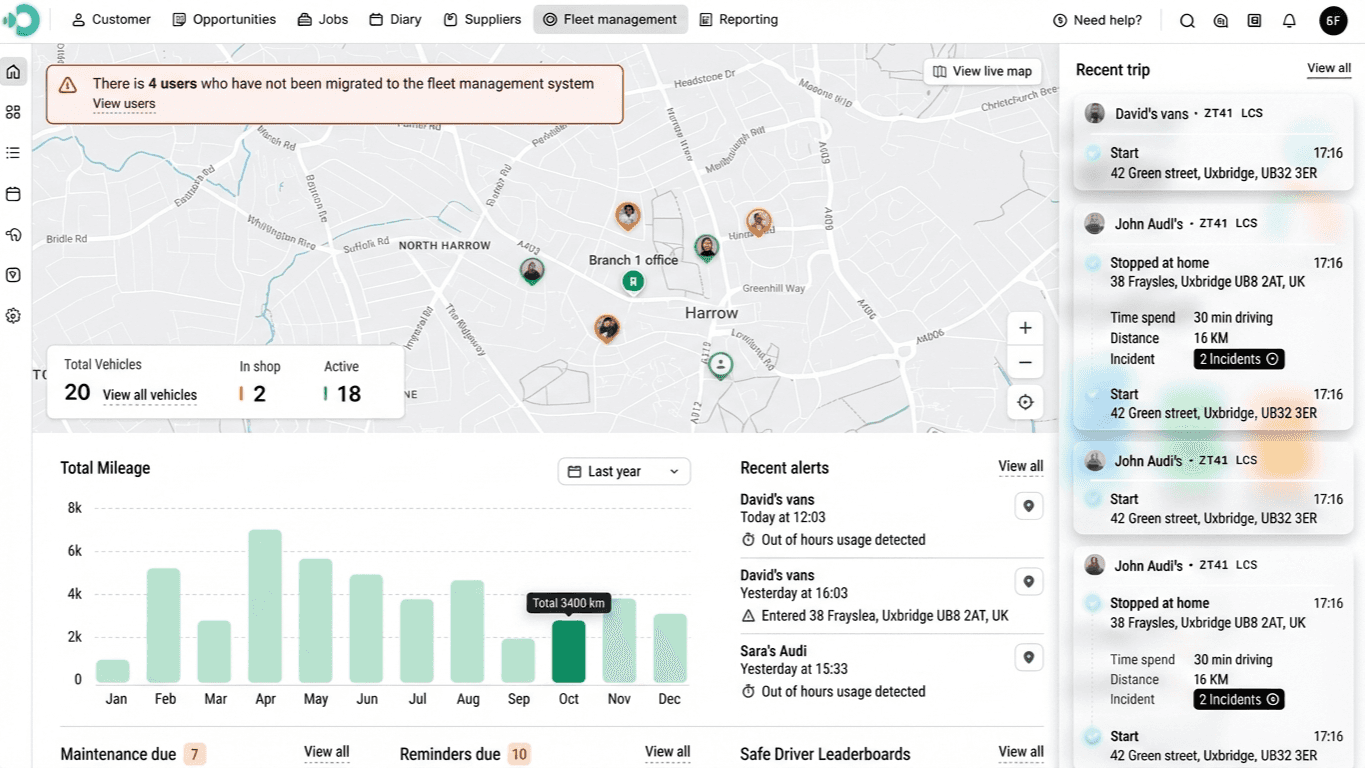
Task: Click the search magnifier icon in header
Action: tap(1187, 20)
